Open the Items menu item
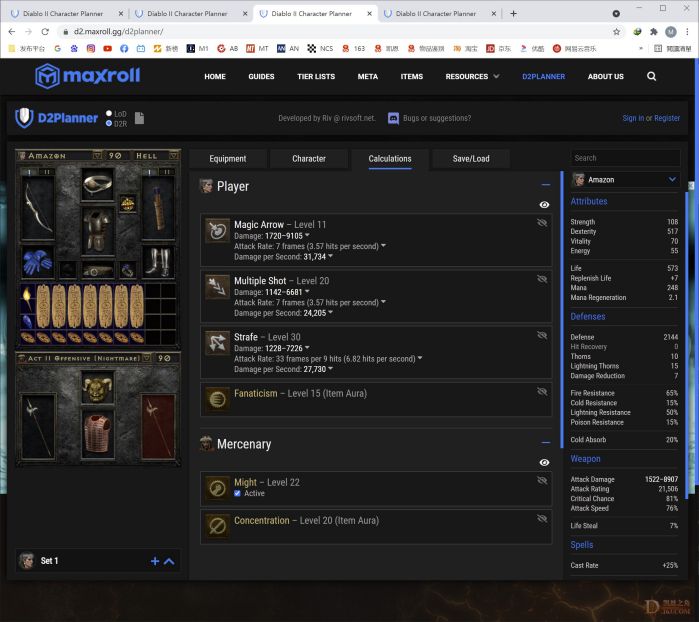 point(411,77)
